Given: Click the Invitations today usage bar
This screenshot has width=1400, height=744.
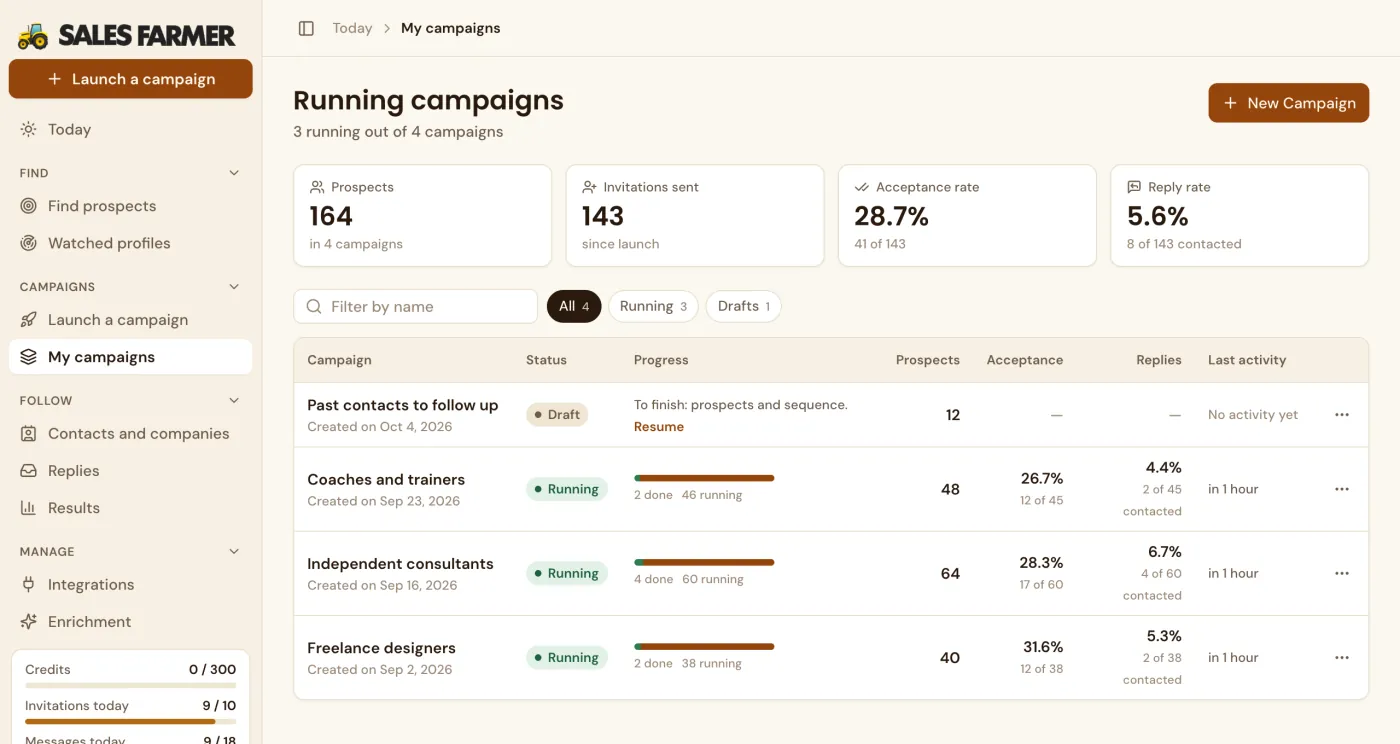Looking at the screenshot, I should [130, 721].
